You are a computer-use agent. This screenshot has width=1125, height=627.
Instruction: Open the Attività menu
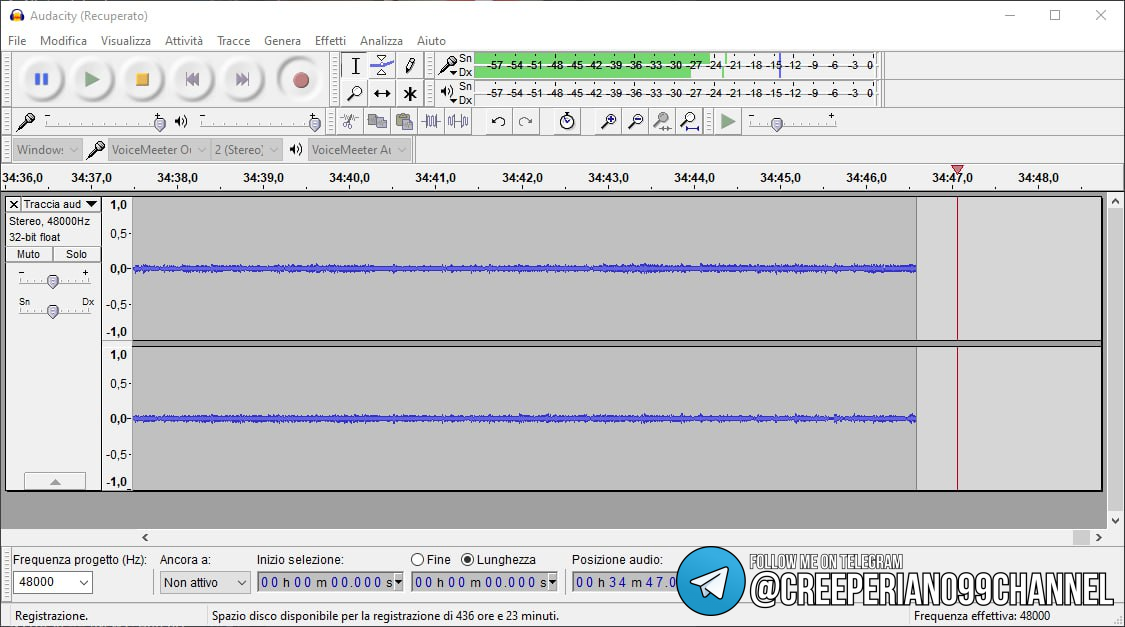[184, 41]
